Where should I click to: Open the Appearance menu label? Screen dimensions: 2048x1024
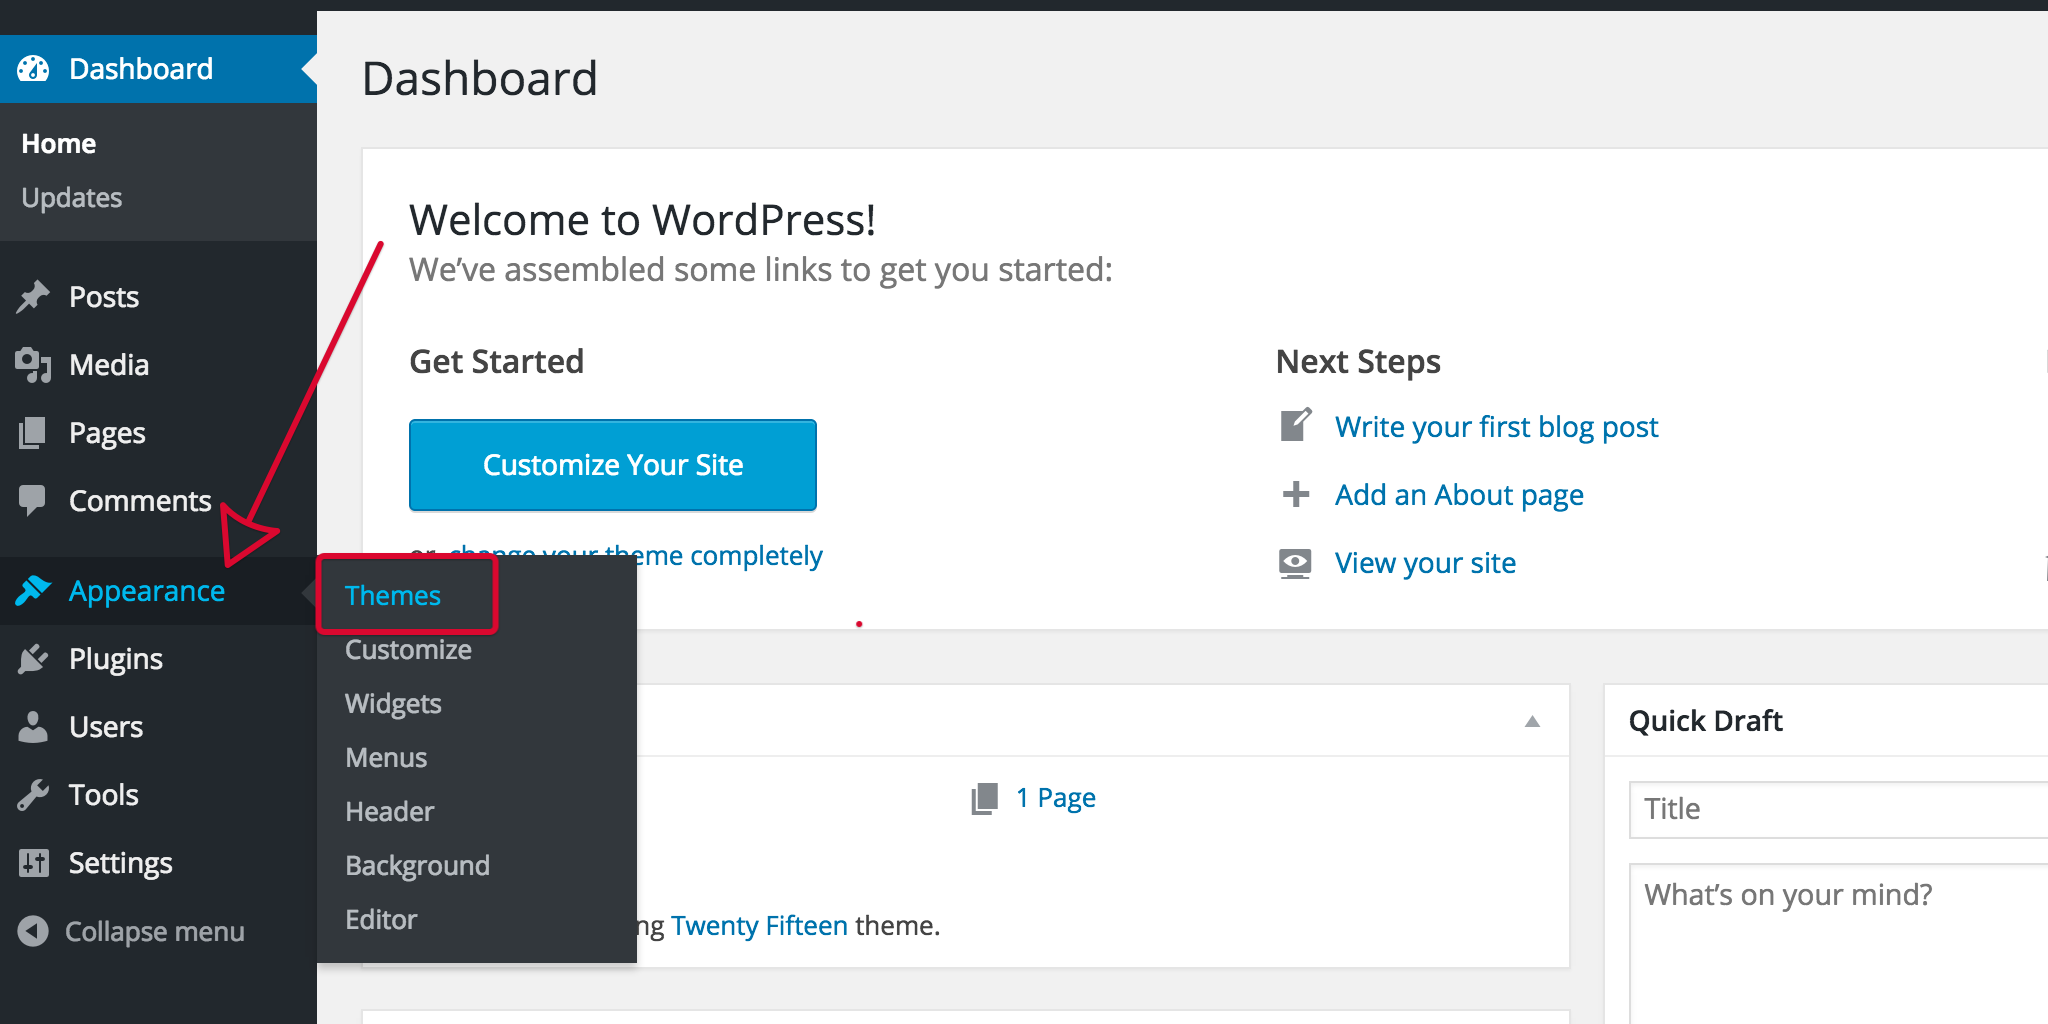pos(147,591)
